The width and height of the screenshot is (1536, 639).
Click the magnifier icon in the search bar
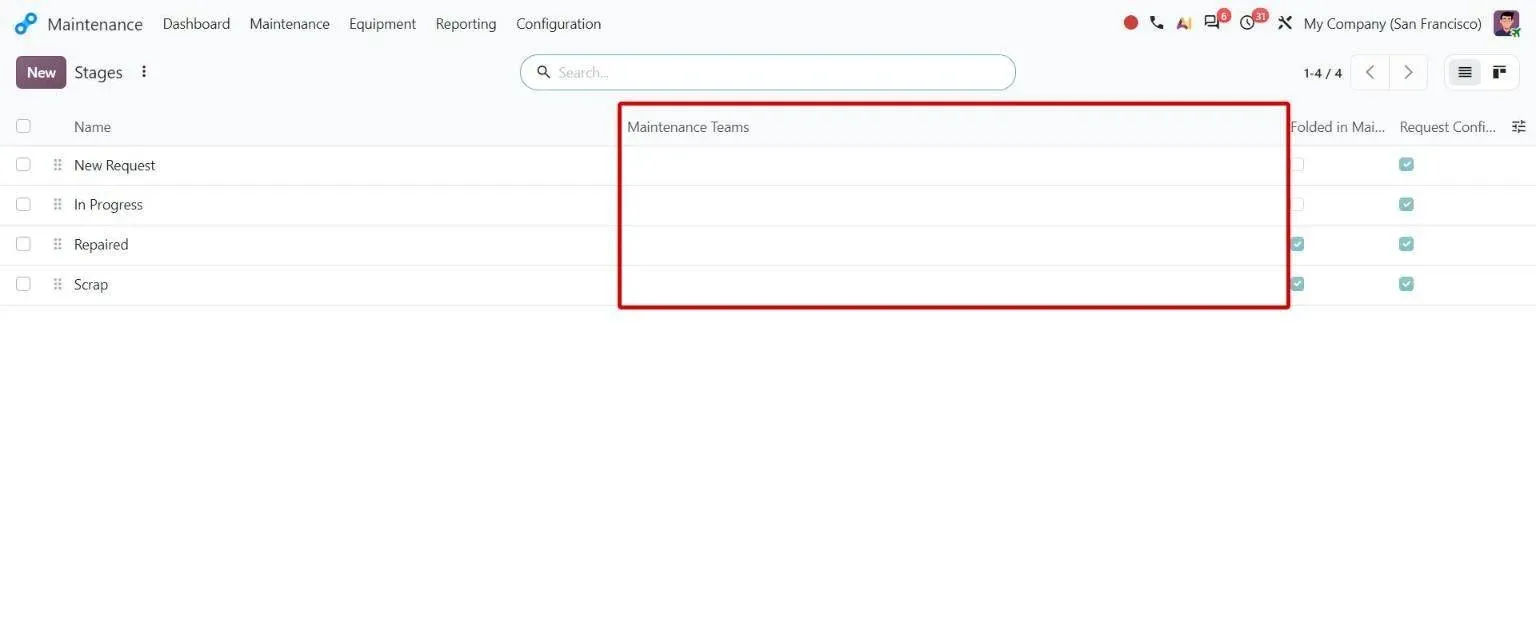click(544, 72)
